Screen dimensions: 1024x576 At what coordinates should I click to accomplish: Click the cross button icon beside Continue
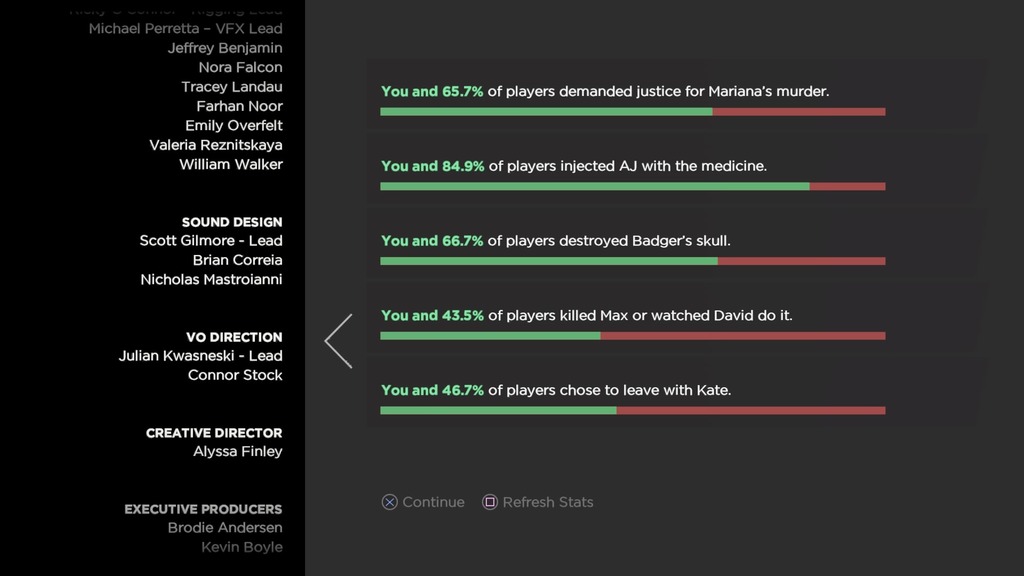(390, 502)
